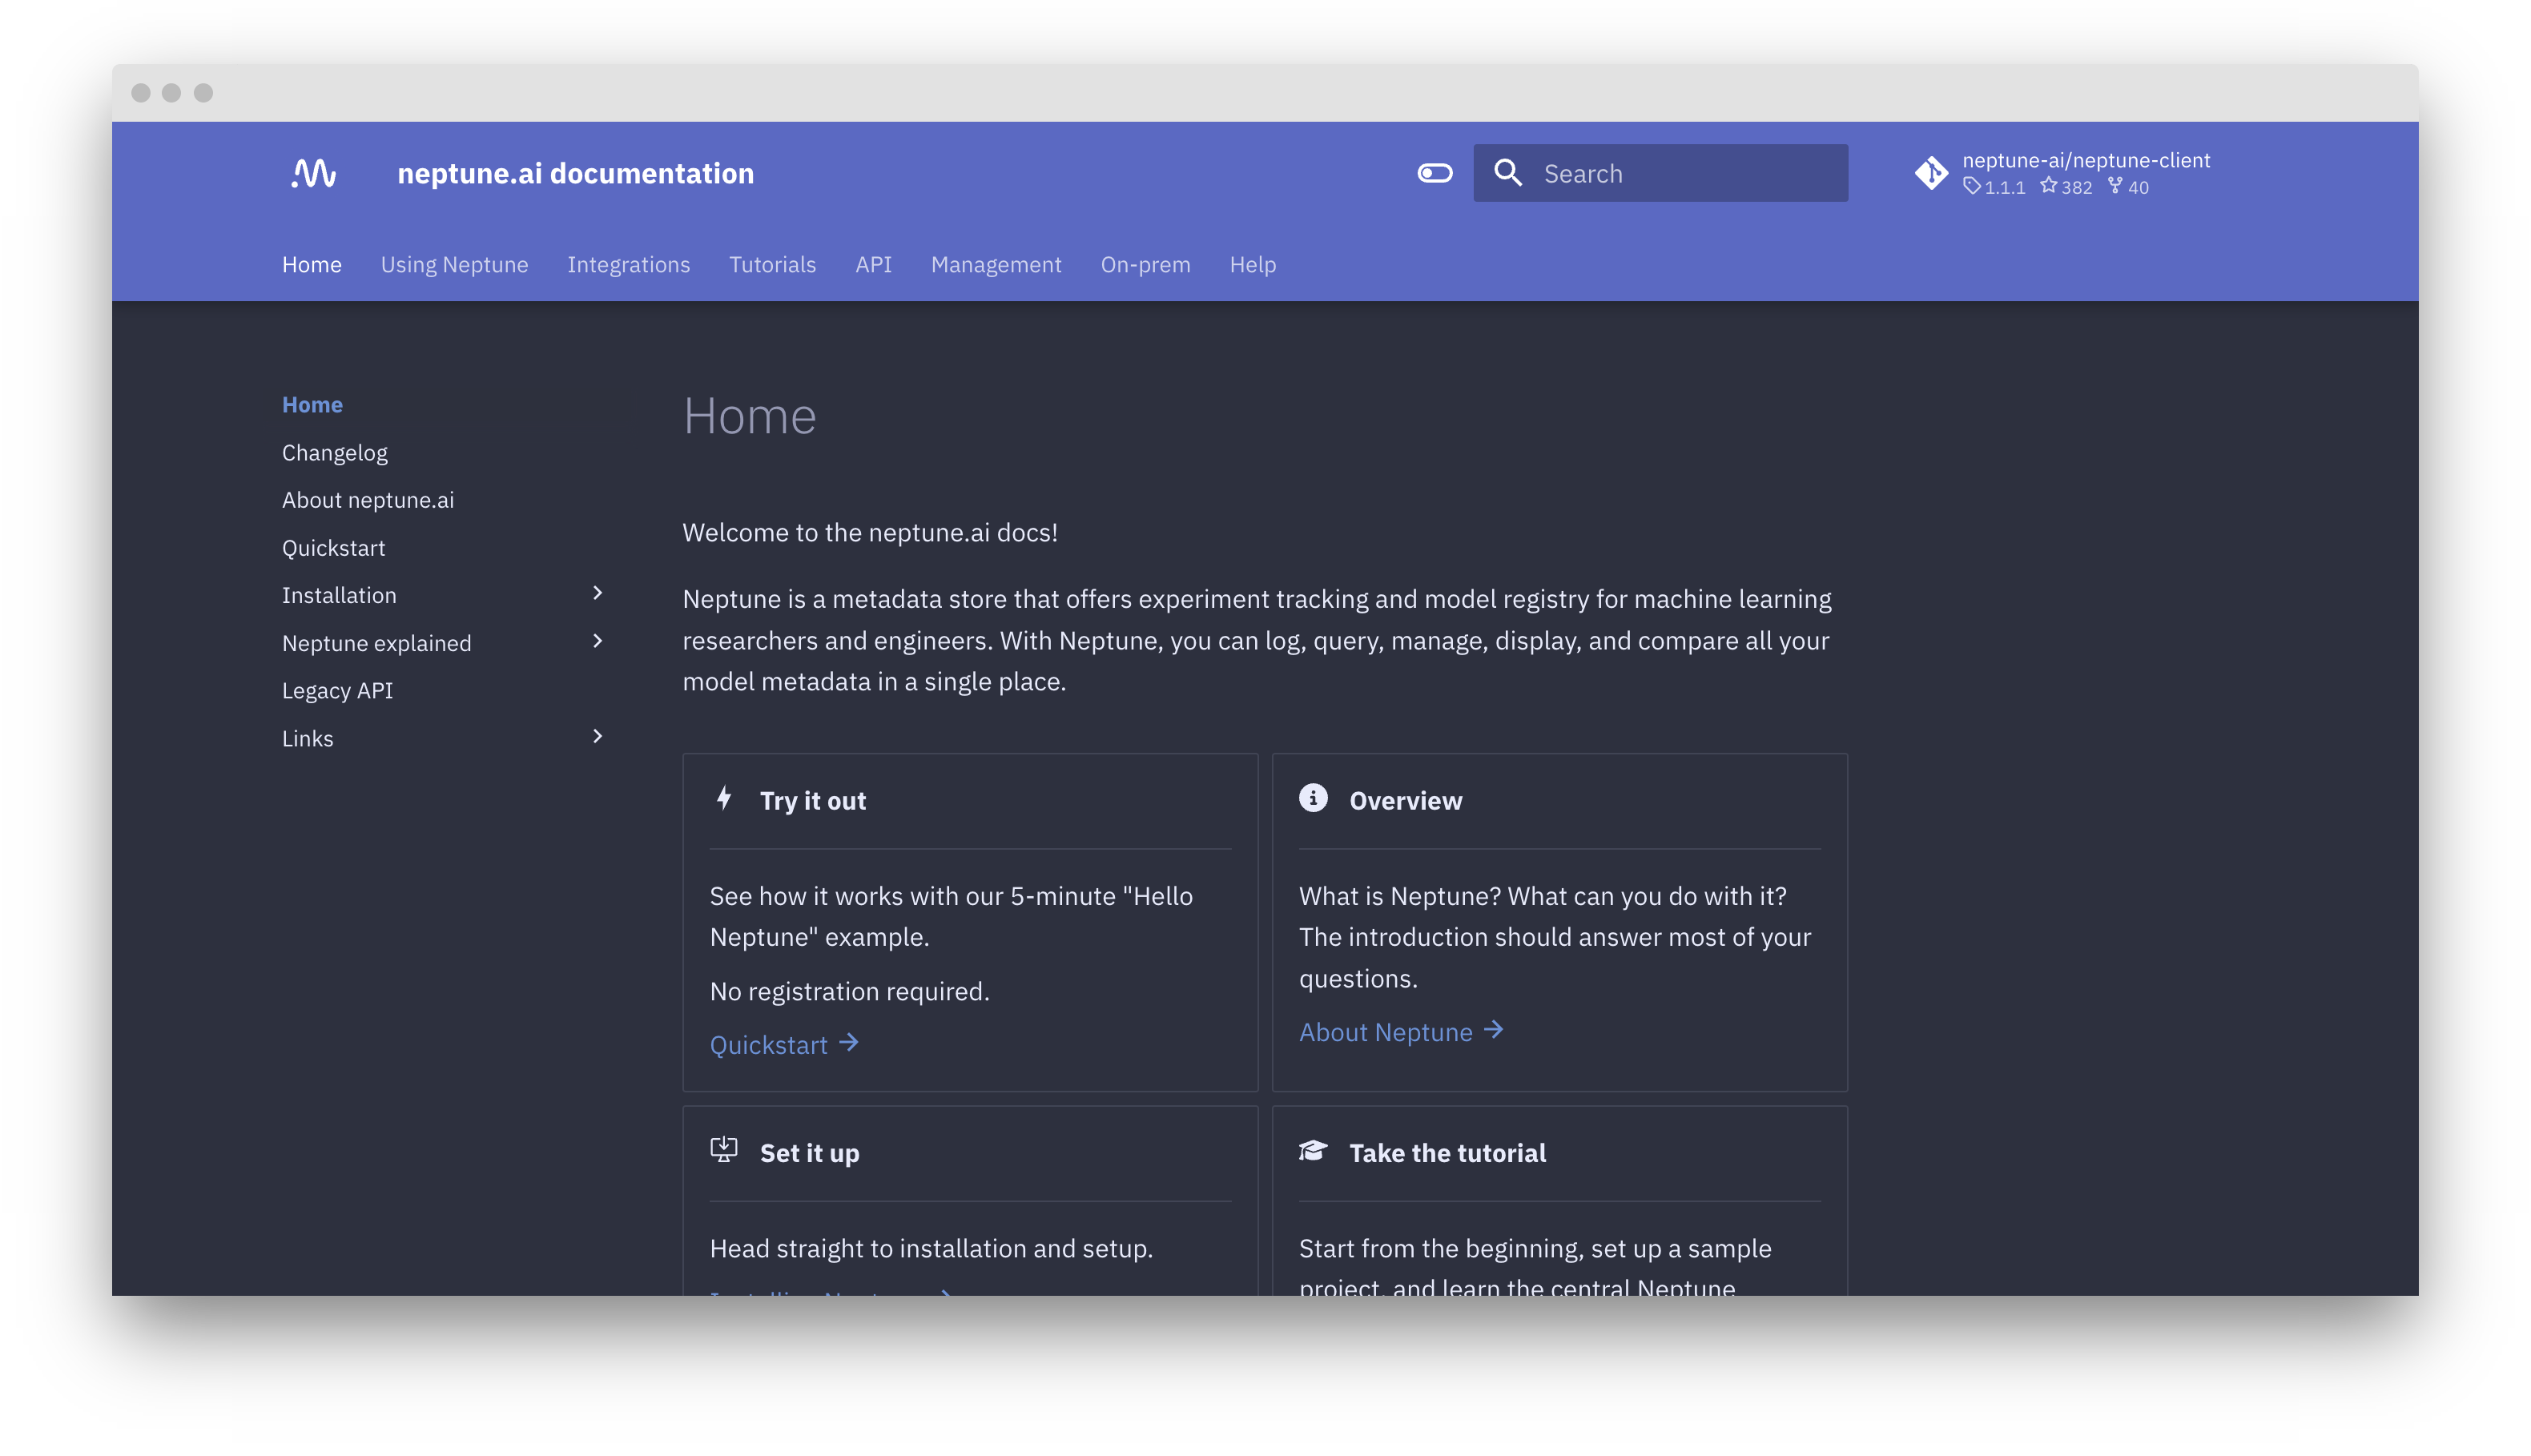
Task: Open Links in the sidebar
Action: point(307,738)
